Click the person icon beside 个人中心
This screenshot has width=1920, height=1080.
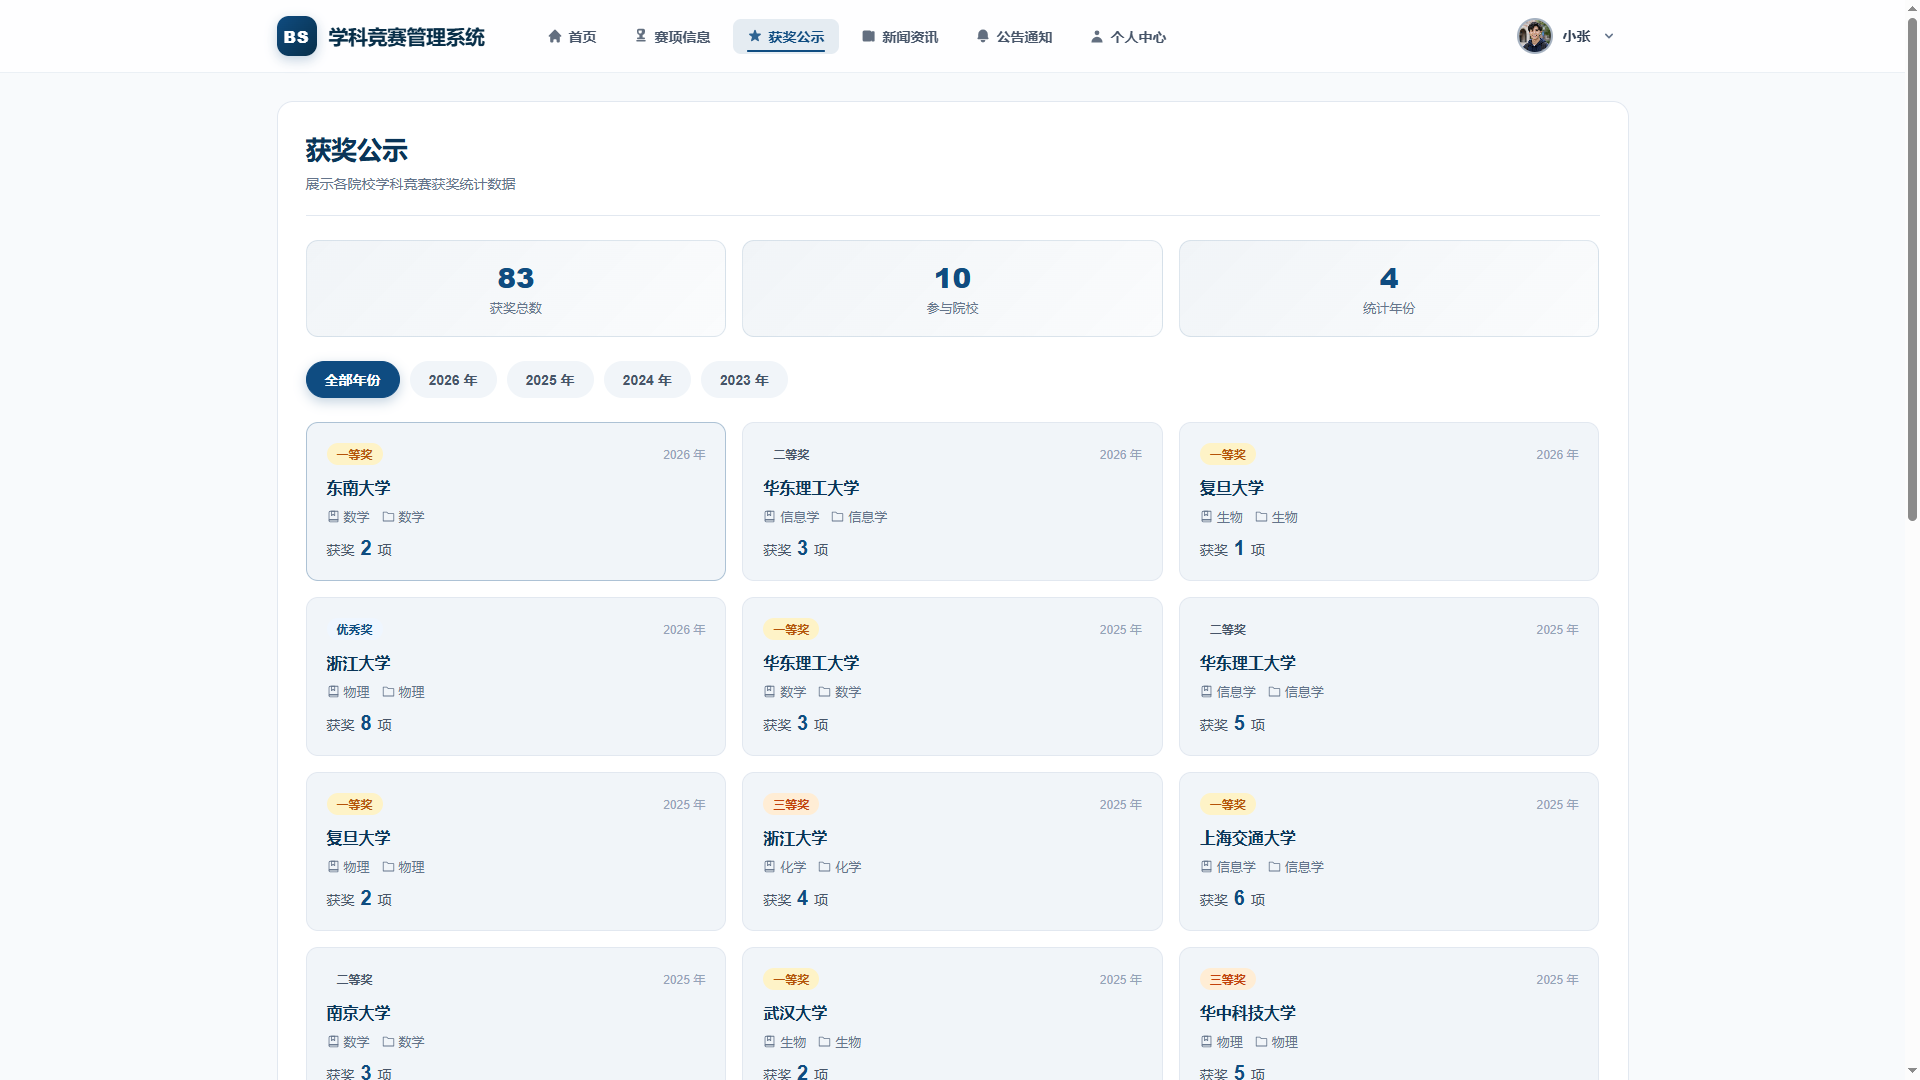pos(1097,36)
